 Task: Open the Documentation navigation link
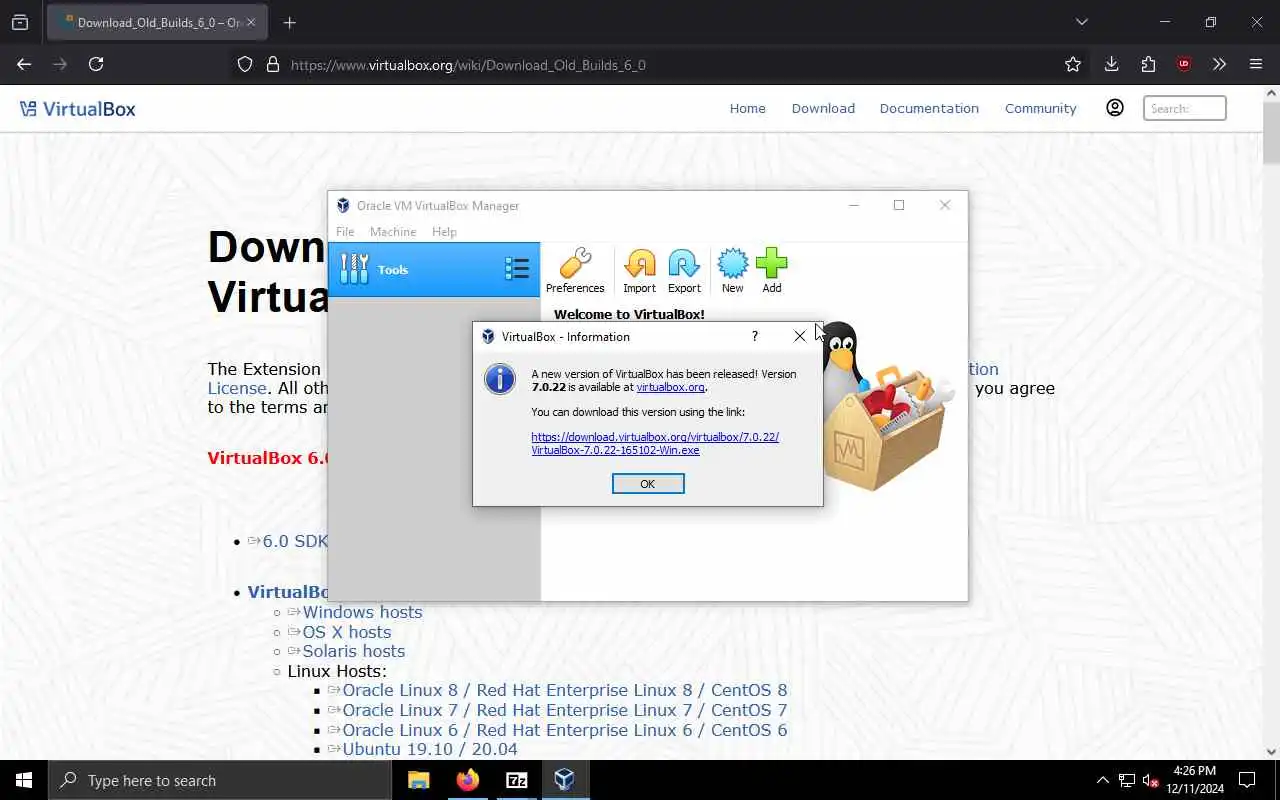[x=929, y=108]
